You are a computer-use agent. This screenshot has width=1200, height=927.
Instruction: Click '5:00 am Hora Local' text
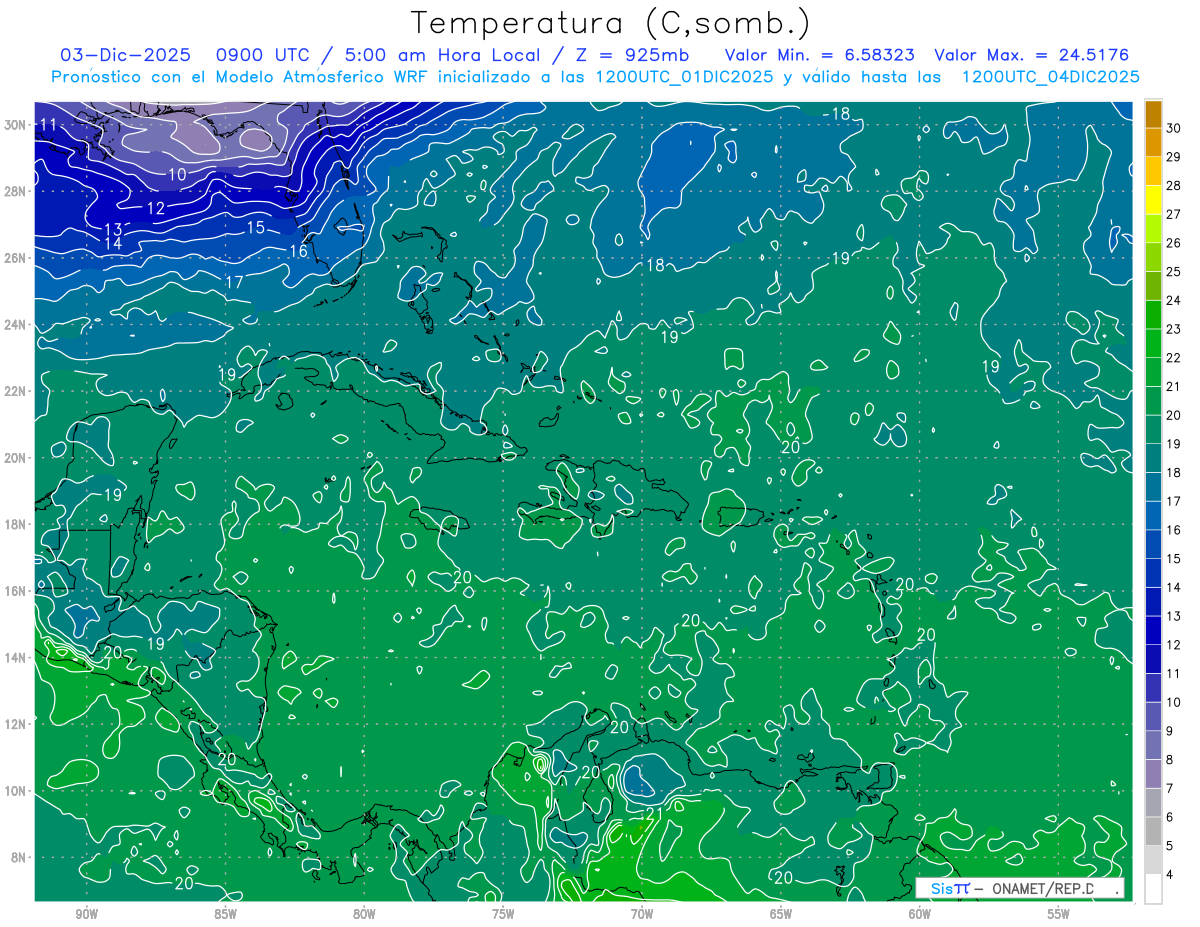coord(436,55)
